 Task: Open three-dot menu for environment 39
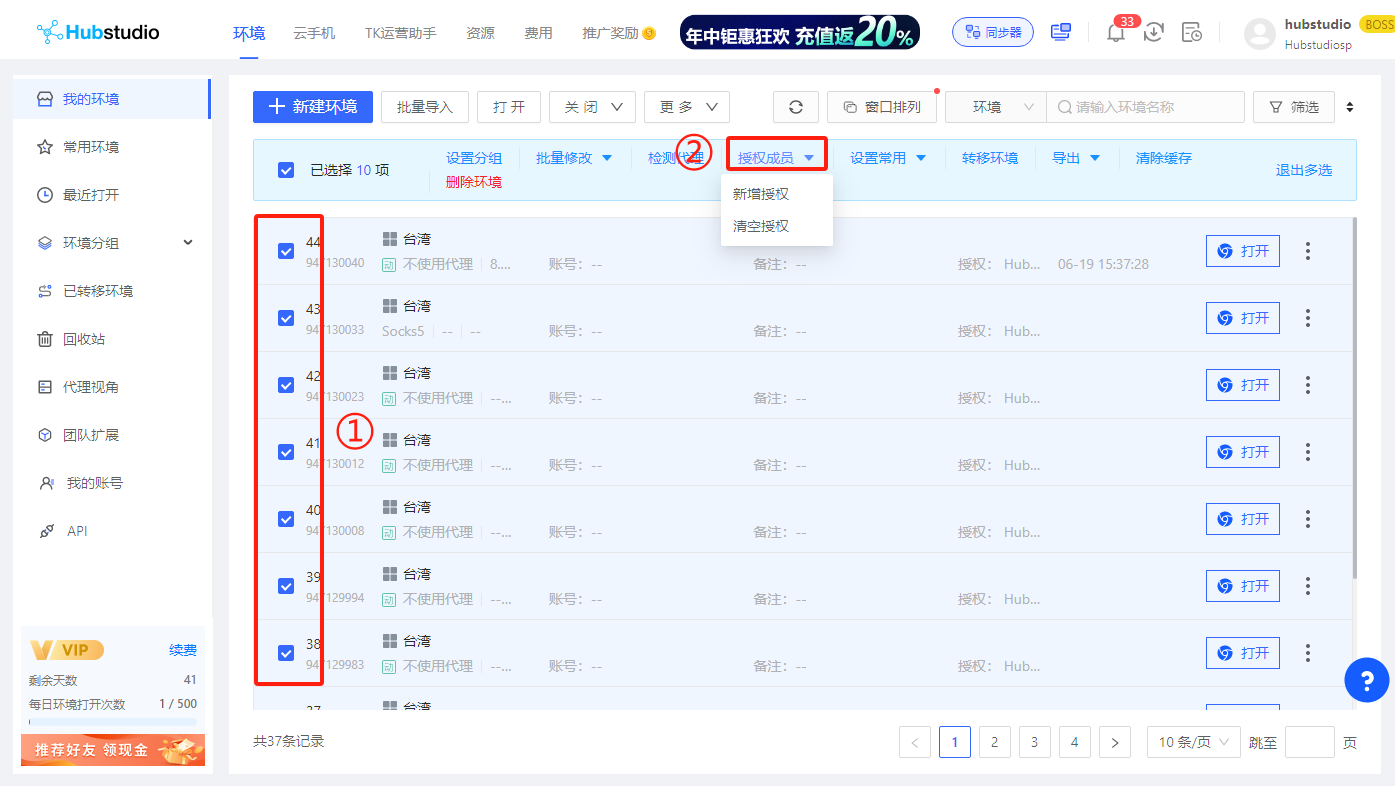tap(1308, 586)
